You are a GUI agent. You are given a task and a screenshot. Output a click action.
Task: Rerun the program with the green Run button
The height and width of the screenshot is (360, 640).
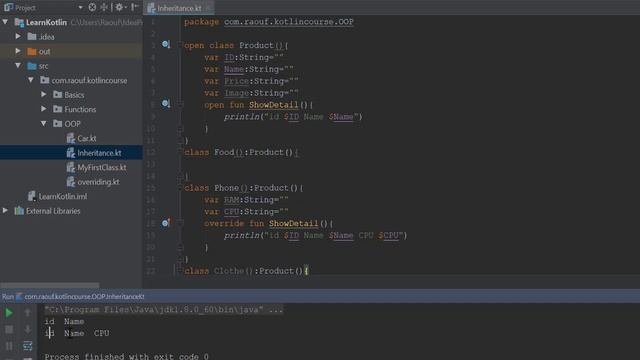tap(9, 313)
